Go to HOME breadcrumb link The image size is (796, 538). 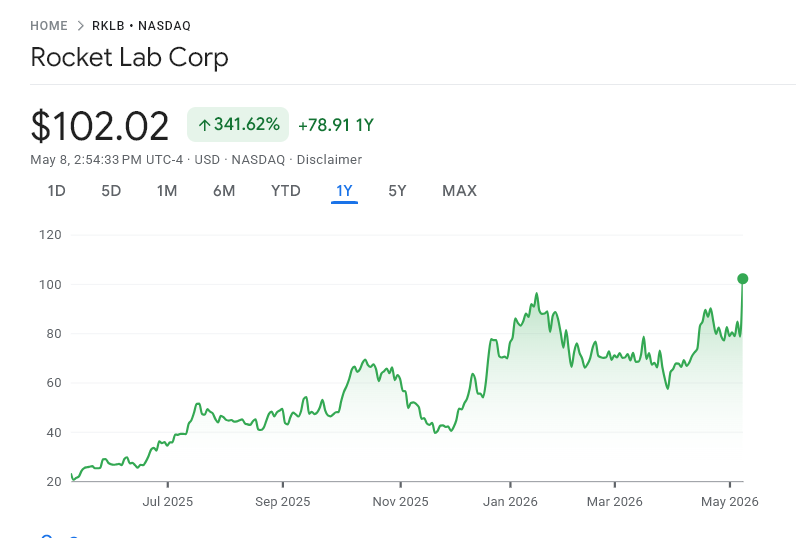point(49,26)
